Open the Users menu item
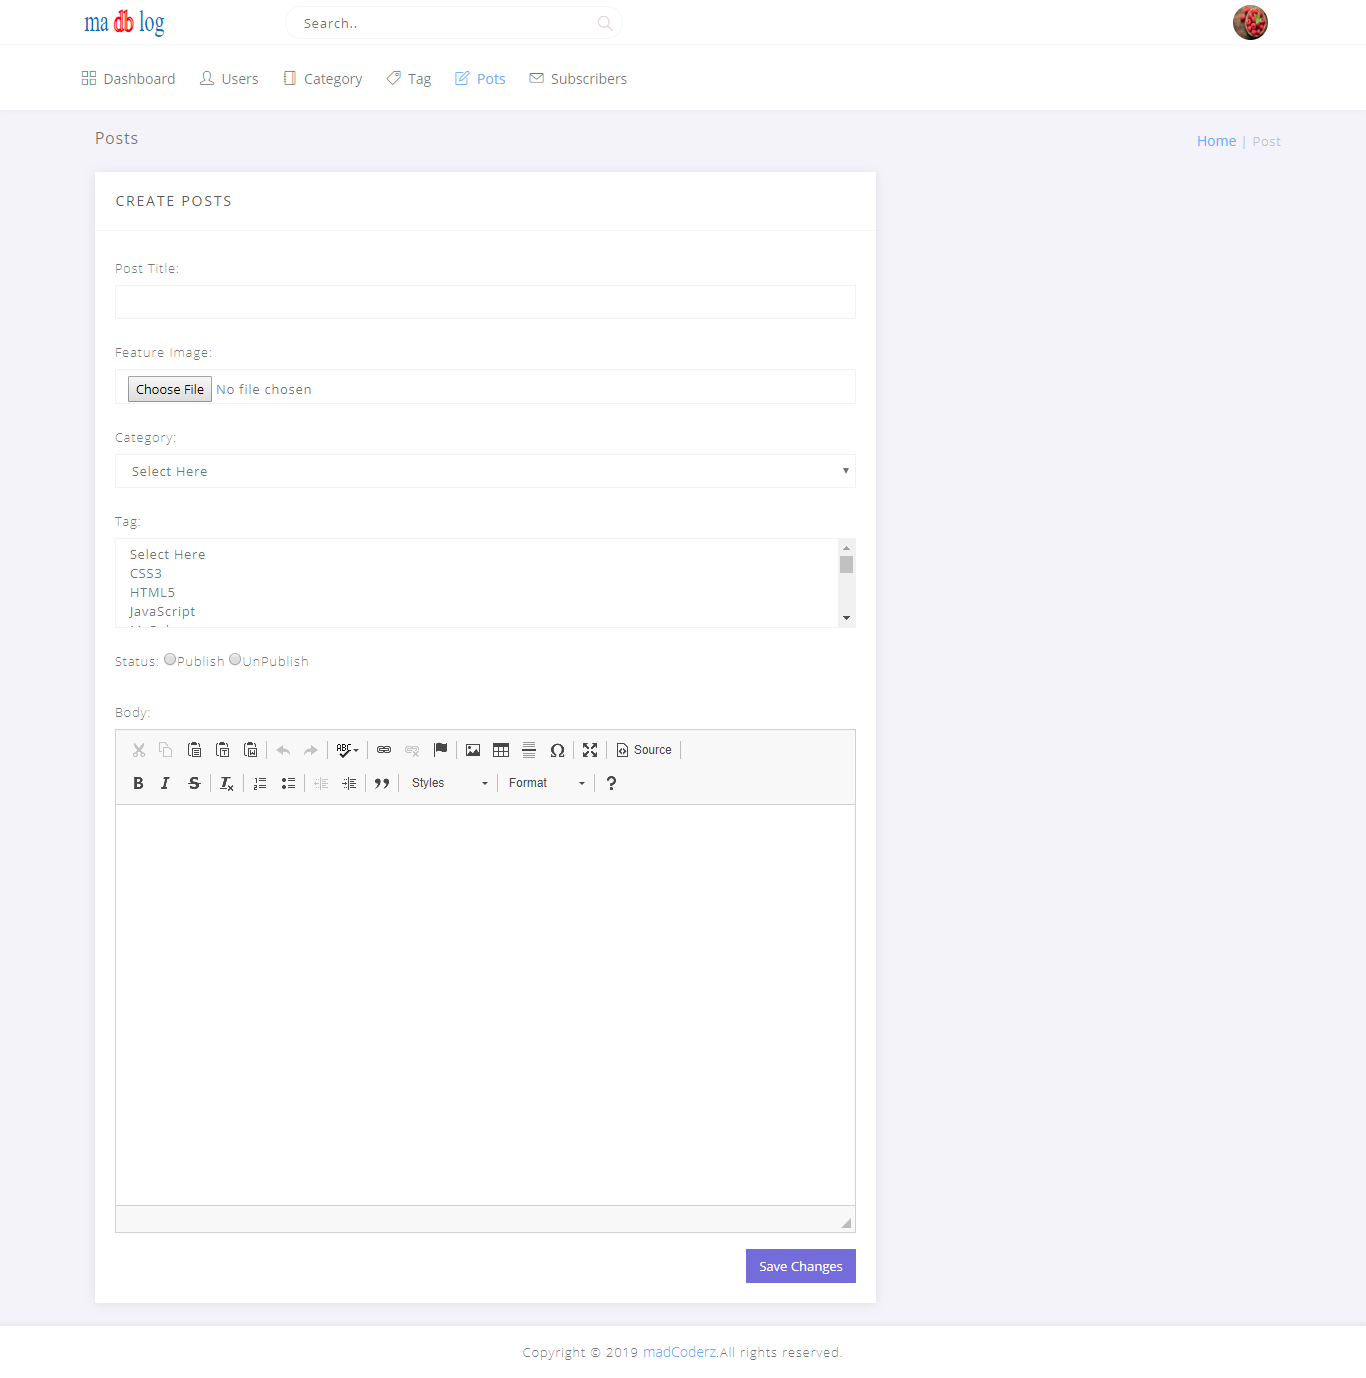 pos(229,79)
